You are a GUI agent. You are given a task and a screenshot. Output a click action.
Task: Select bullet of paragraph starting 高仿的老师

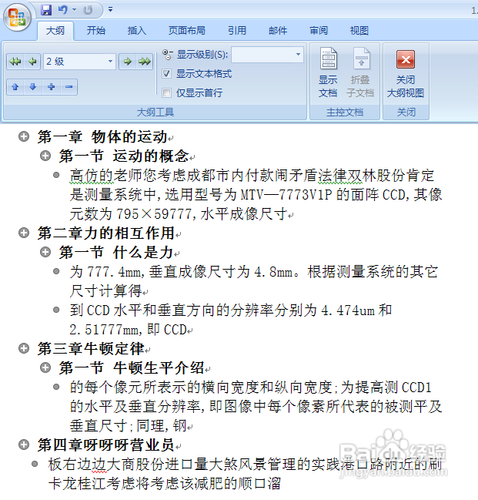[56, 175]
